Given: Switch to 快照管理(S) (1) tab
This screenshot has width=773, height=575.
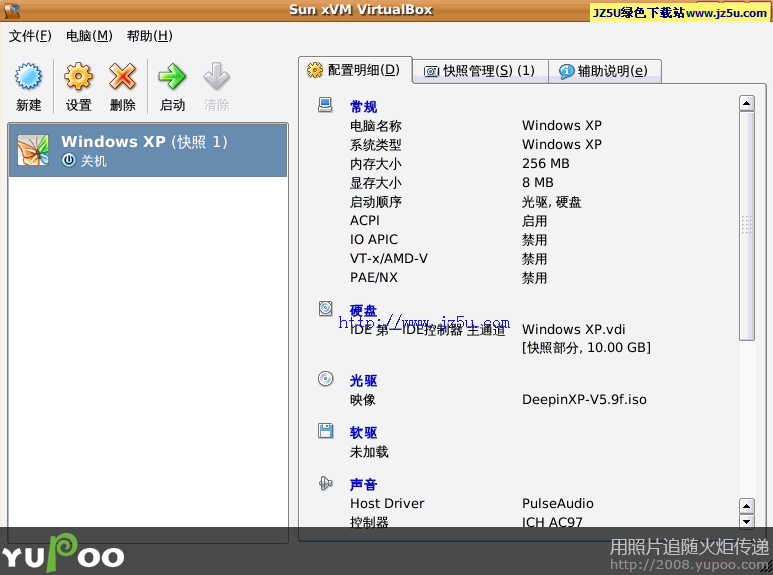Looking at the screenshot, I should 480,72.
